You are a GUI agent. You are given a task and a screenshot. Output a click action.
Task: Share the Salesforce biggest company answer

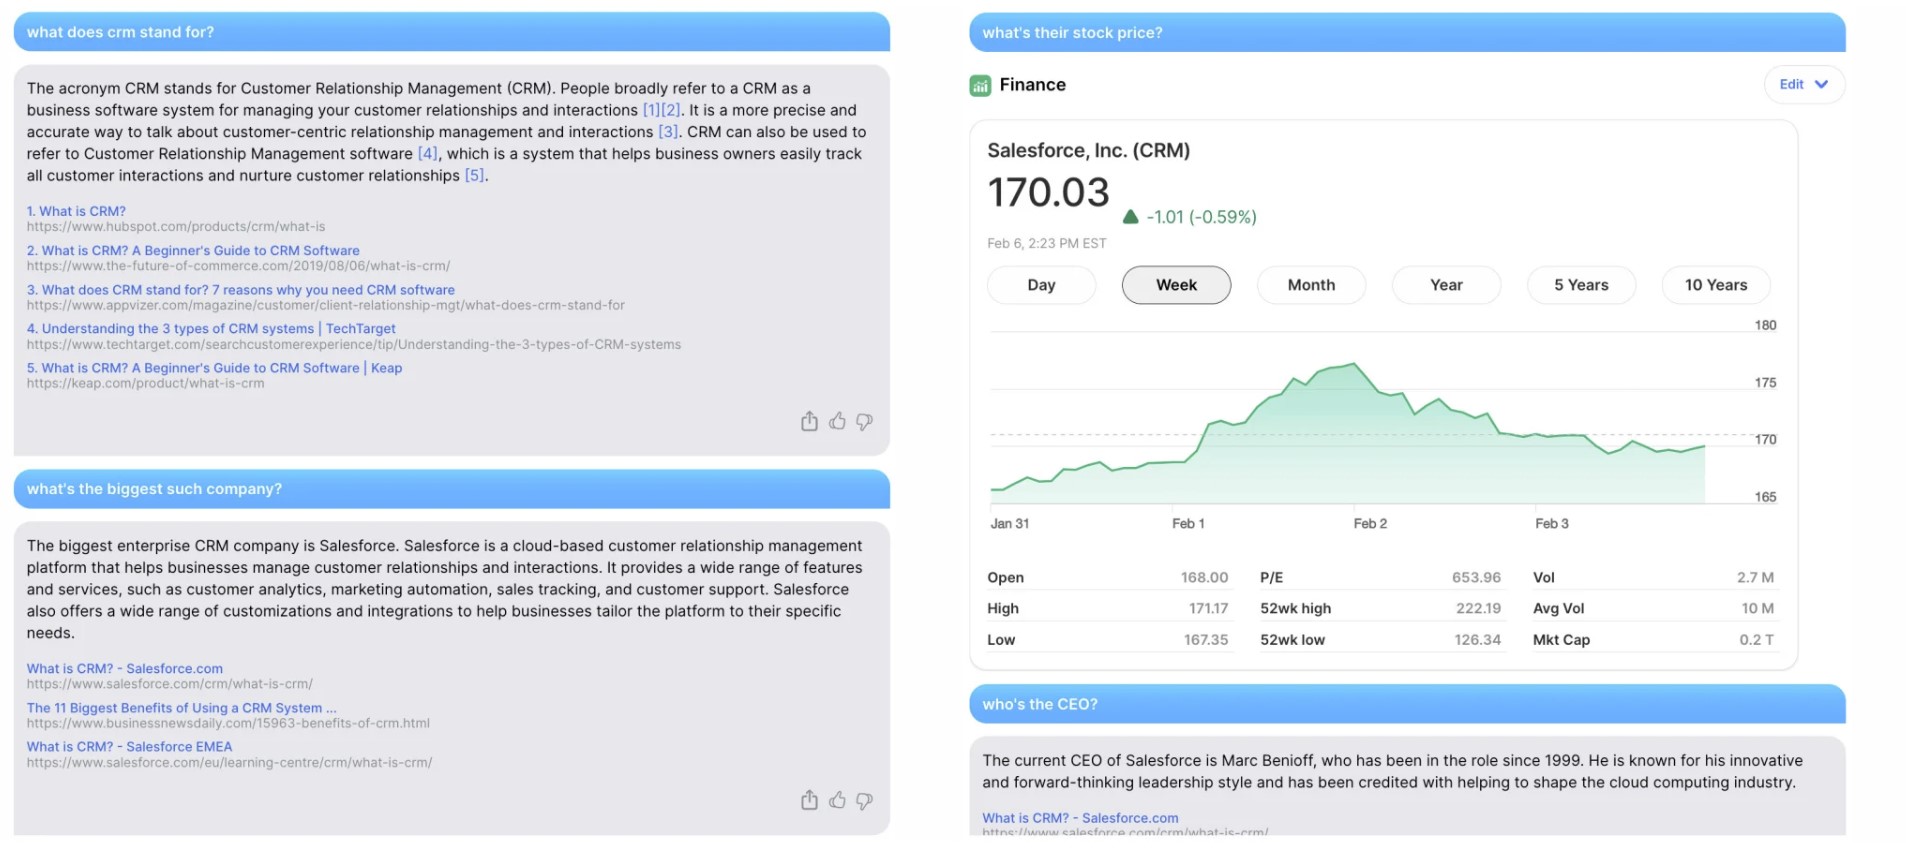pos(809,801)
